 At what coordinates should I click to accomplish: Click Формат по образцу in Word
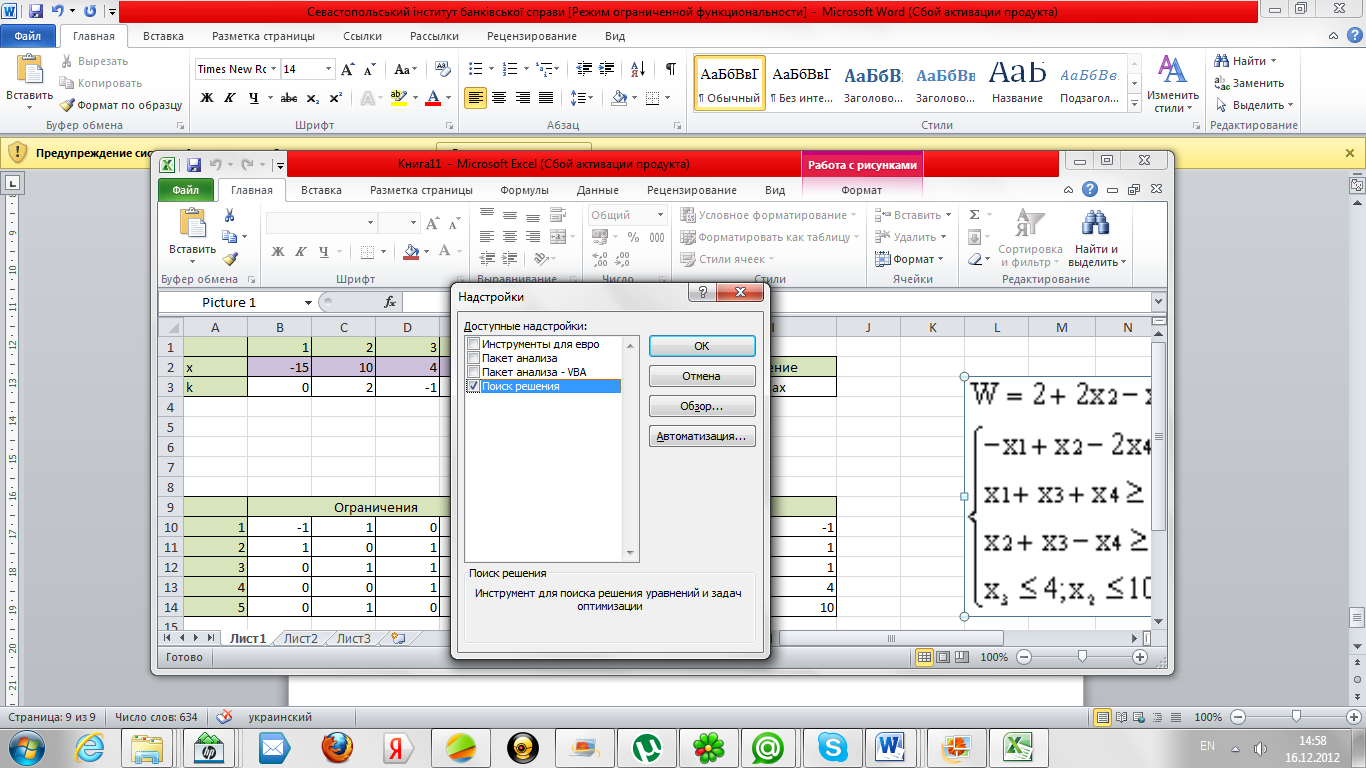[120, 104]
